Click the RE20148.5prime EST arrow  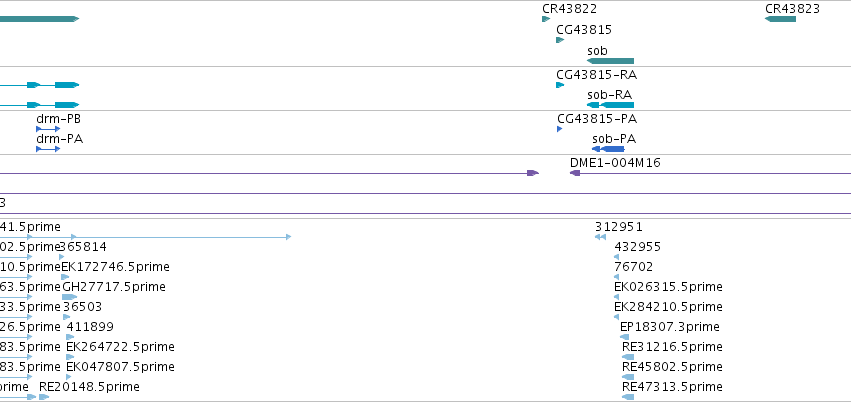[44, 397]
